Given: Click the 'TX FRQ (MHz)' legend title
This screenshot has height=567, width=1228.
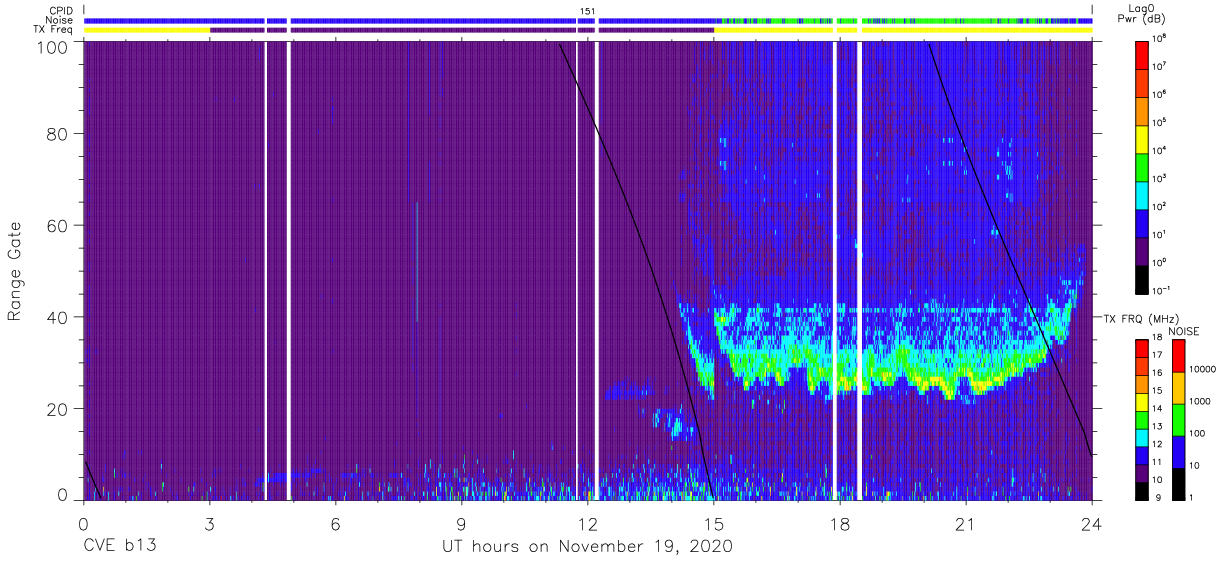Looking at the screenshot, I should pos(1140,318).
